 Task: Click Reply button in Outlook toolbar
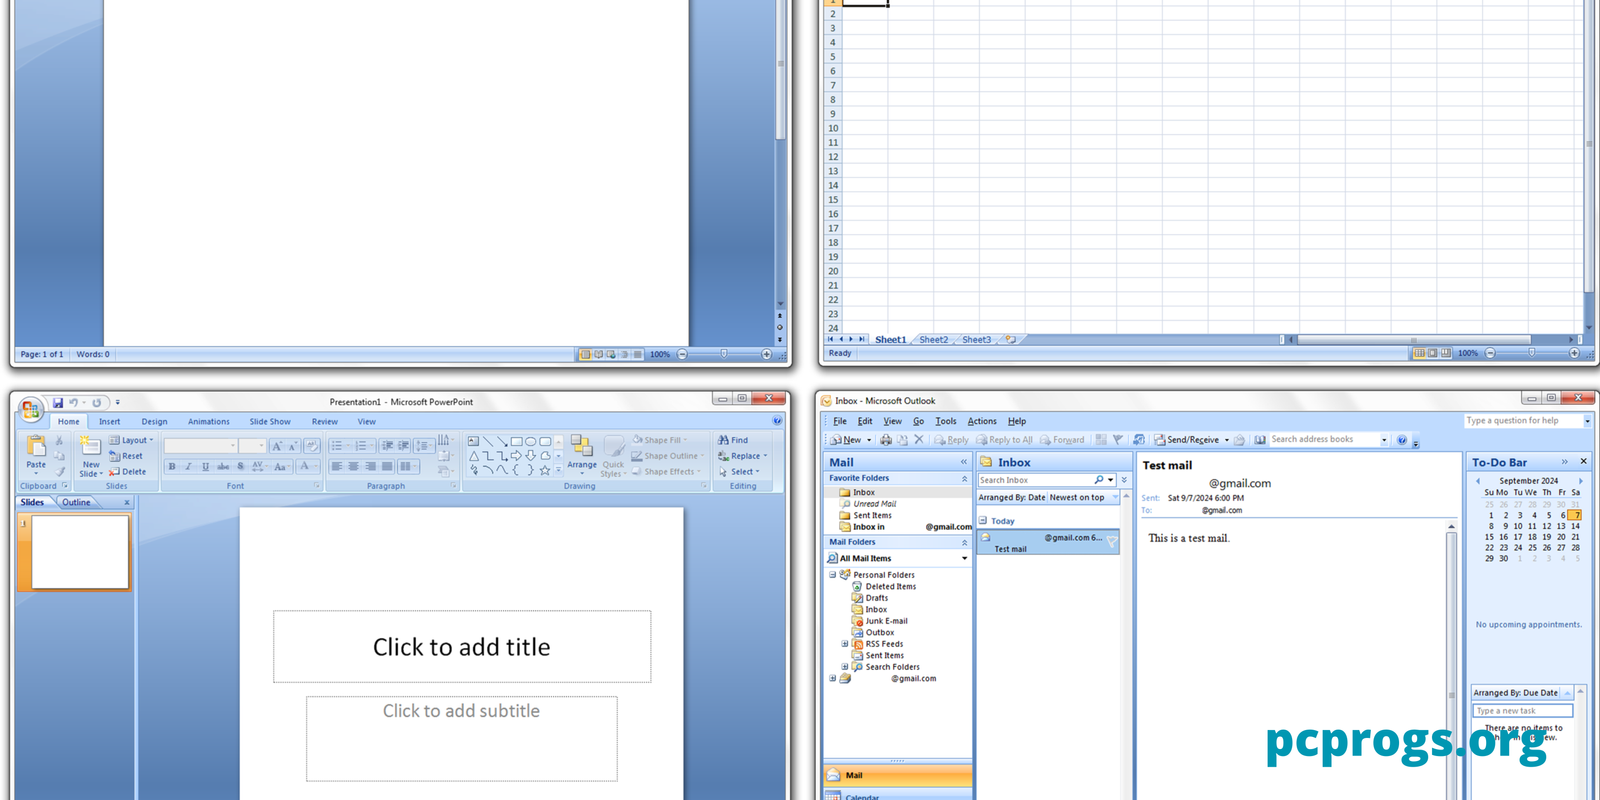pyautogui.click(x=951, y=440)
